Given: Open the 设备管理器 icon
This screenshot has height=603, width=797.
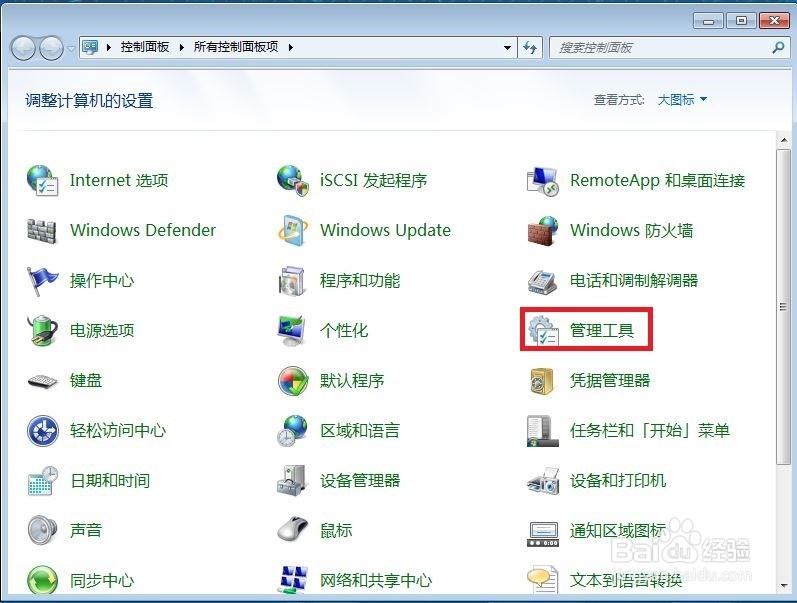Looking at the screenshot, I should (x=293, y=480).
